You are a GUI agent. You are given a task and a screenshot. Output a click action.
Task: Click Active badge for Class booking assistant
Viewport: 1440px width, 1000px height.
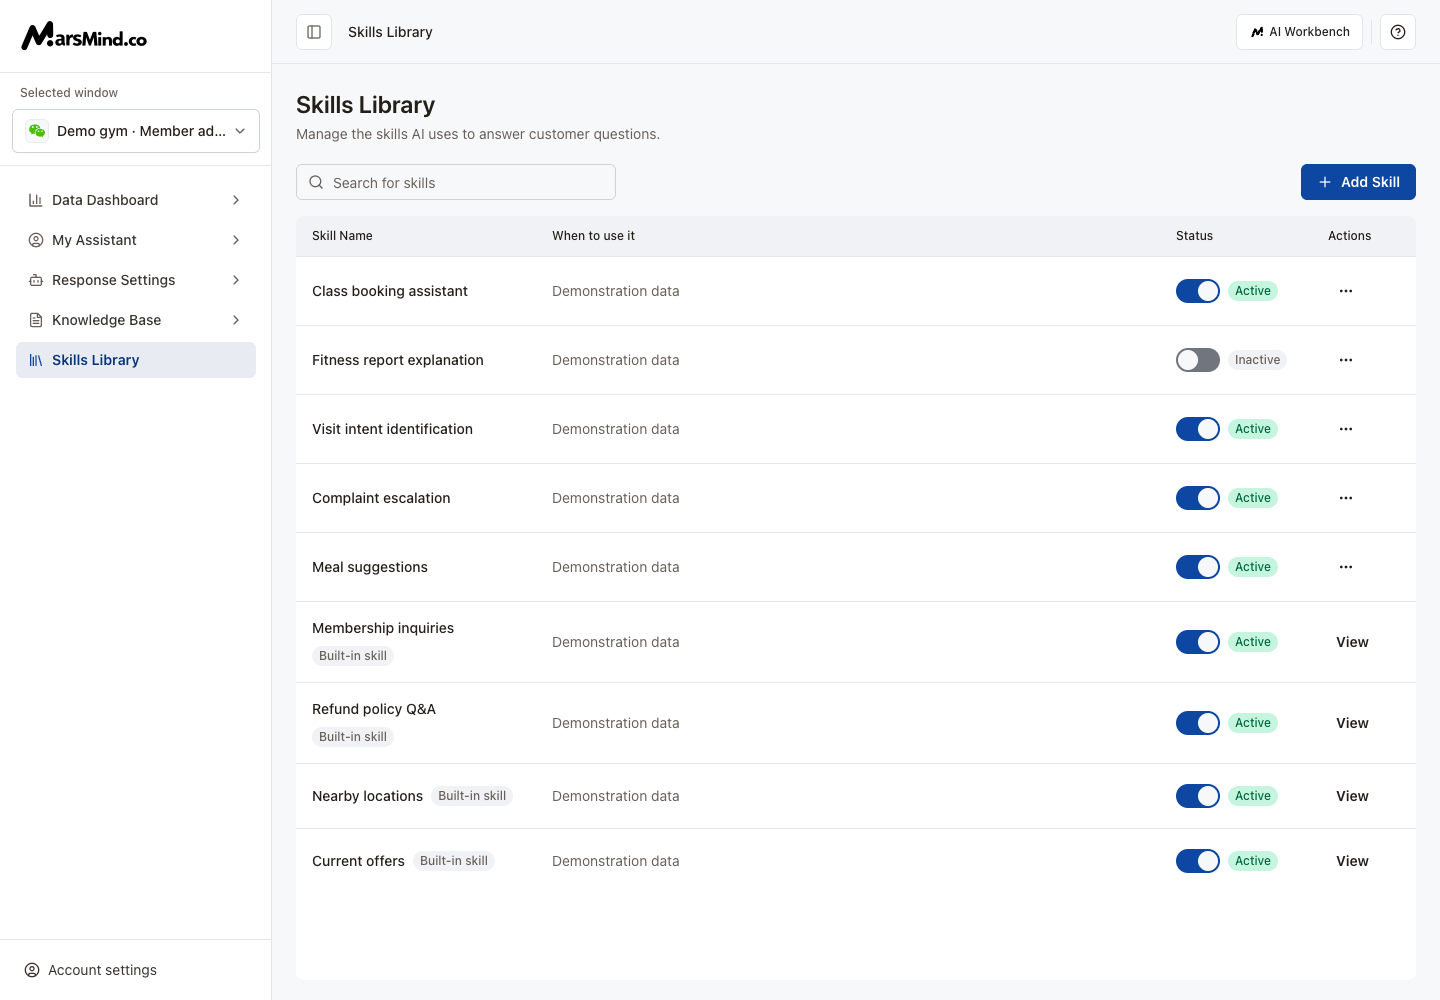pyautogui.click(x=1253, y=291)
